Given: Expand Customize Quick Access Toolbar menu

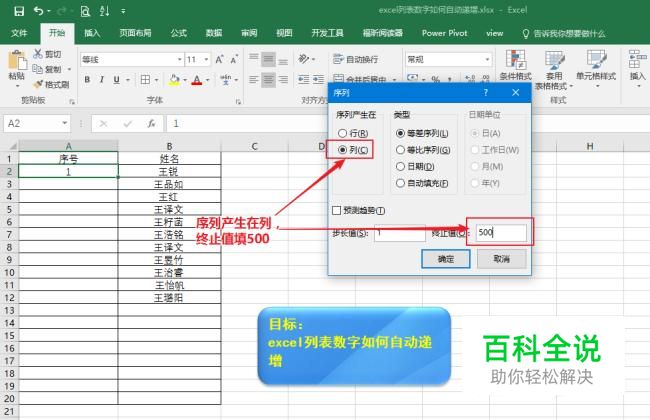Looking at the screenshot, I should [x=123, y=12].
